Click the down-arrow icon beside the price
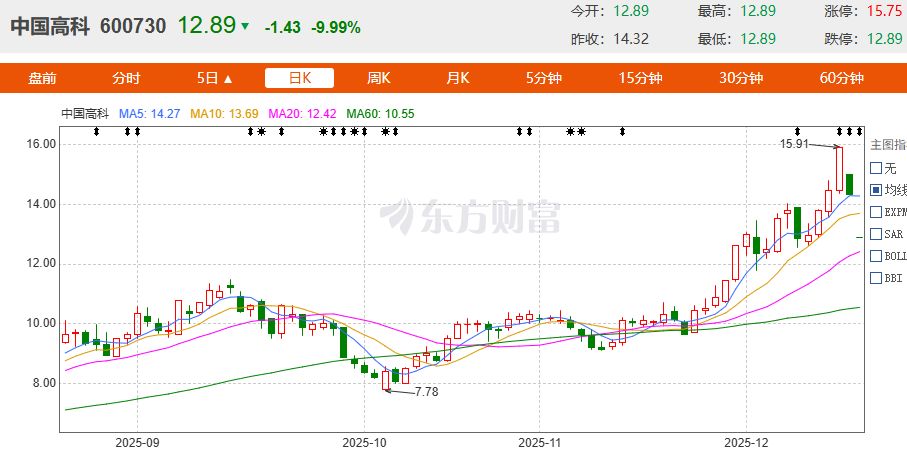Image resolution: width=907 pixels, height=455 pixels. pyautogui.click(x=245, y=26)
